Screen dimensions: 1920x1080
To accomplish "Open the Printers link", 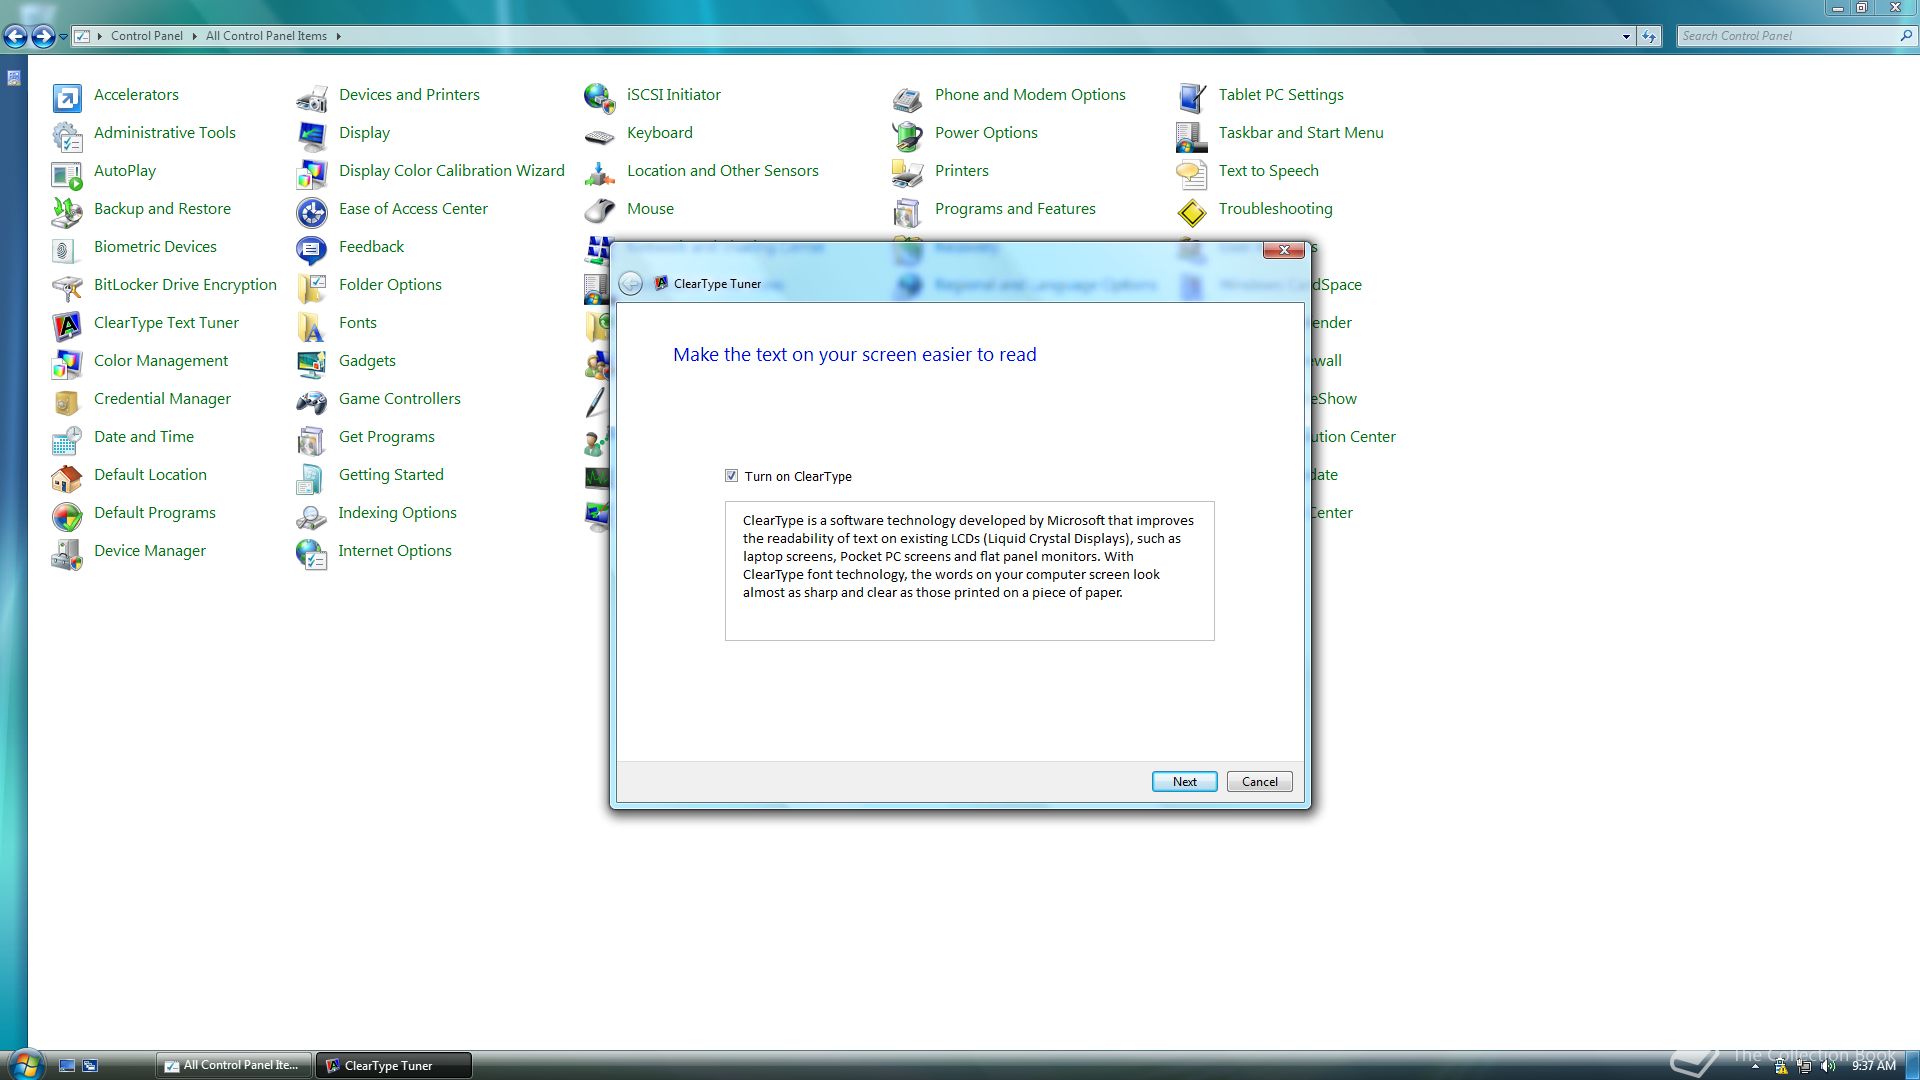I will (x=962, y=170).
